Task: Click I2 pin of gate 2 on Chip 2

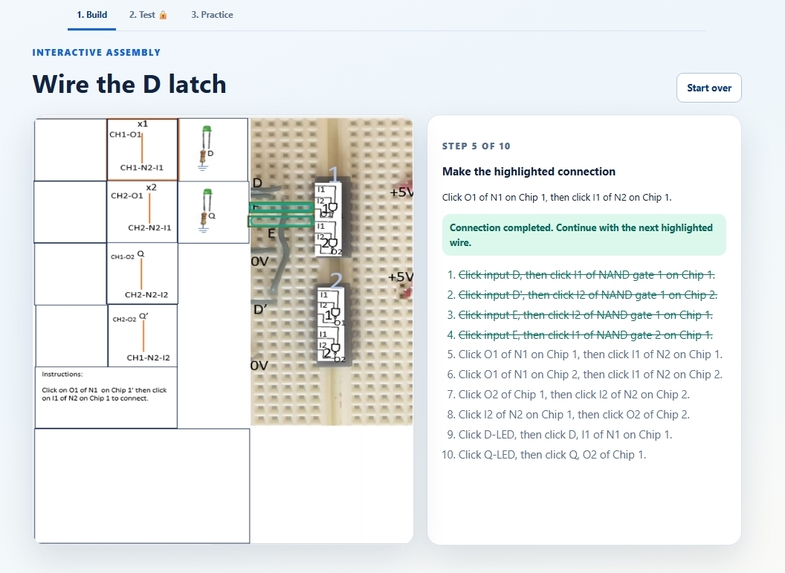Action: (323, 345)
